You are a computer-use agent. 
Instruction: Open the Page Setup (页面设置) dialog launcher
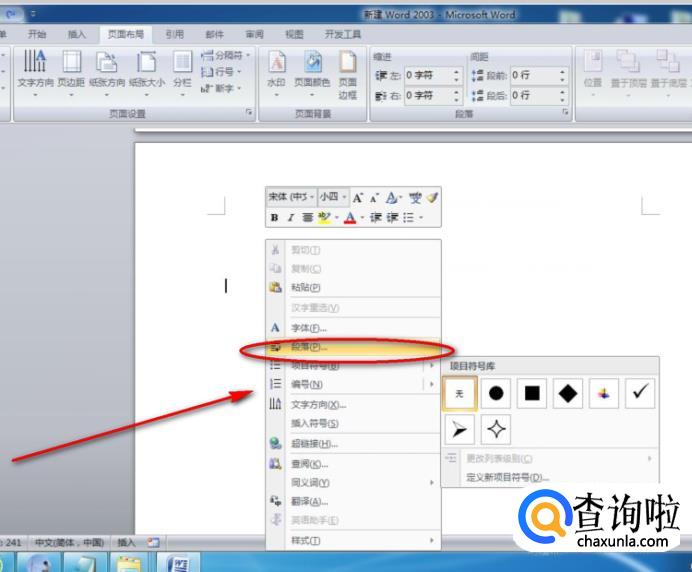pos(249,113)
